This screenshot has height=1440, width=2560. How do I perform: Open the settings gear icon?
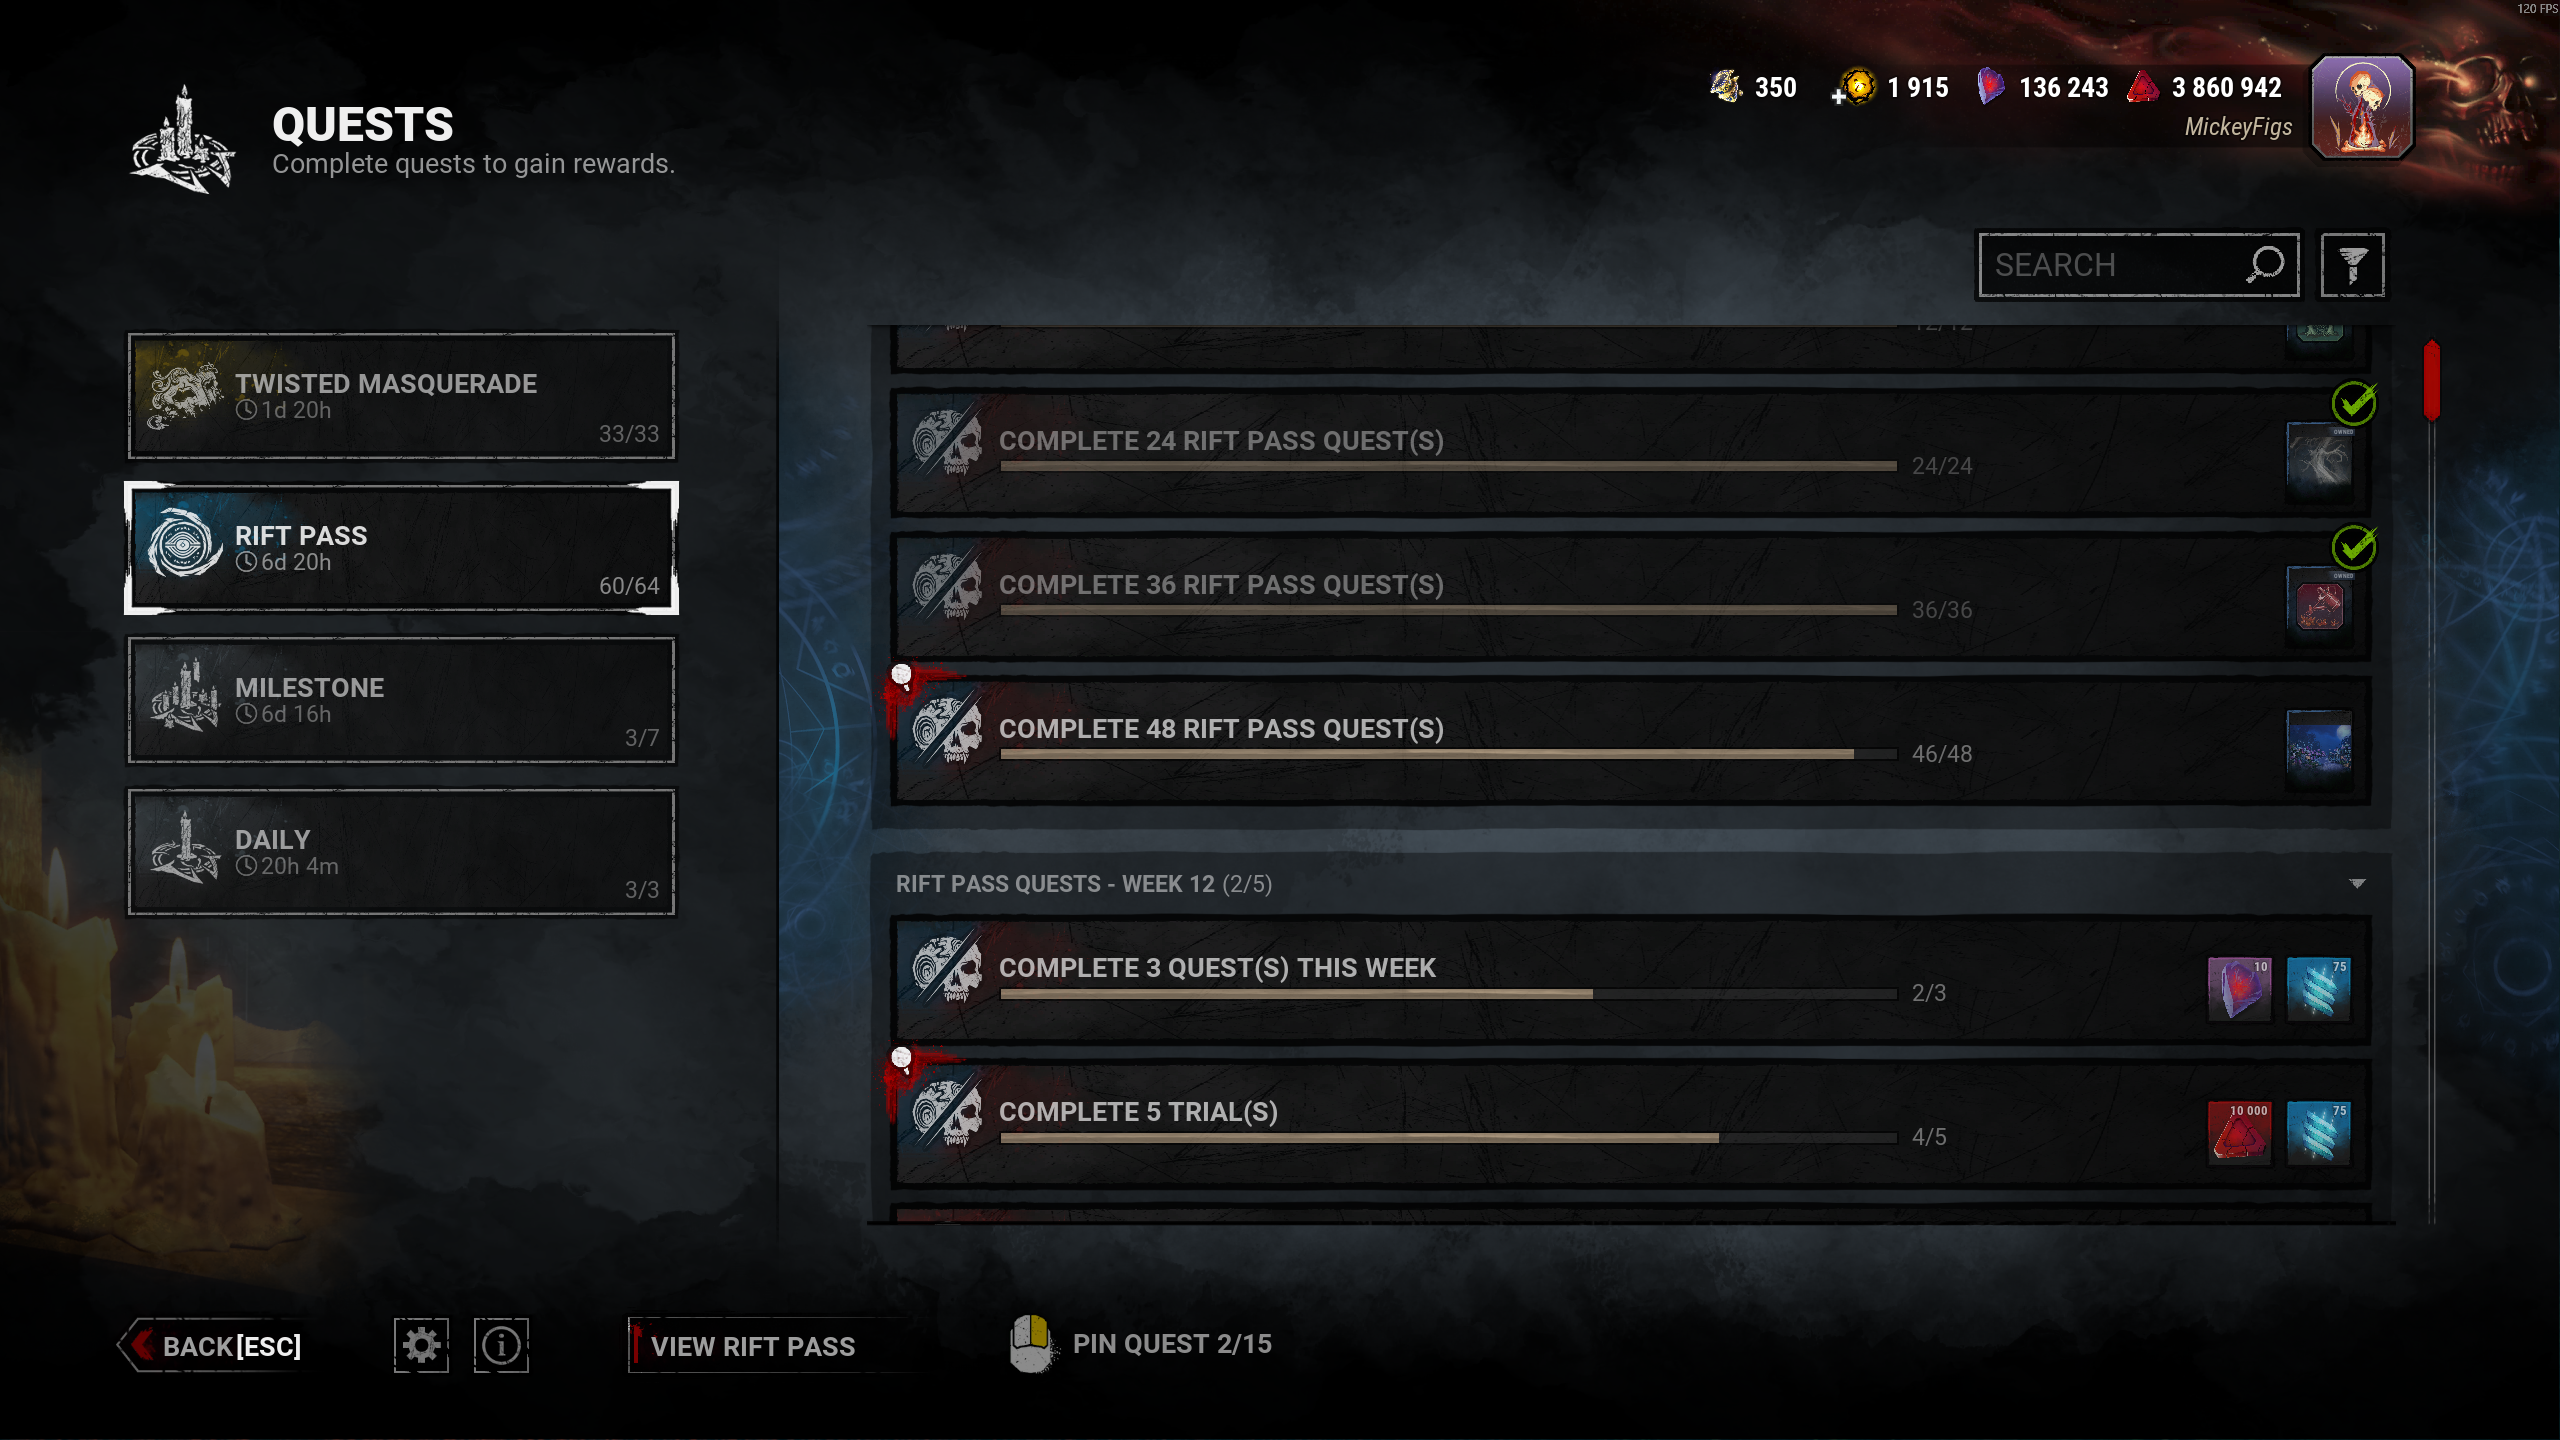tap(421, 1345)
